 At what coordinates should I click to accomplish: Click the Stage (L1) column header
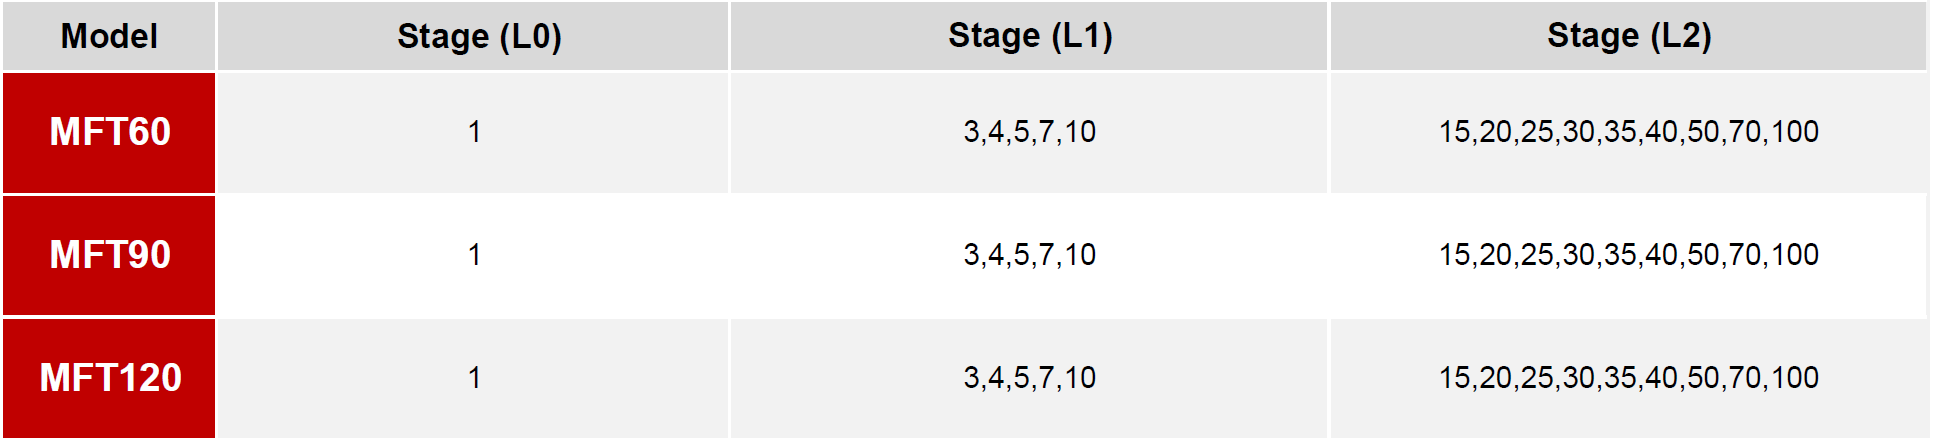1029,36
